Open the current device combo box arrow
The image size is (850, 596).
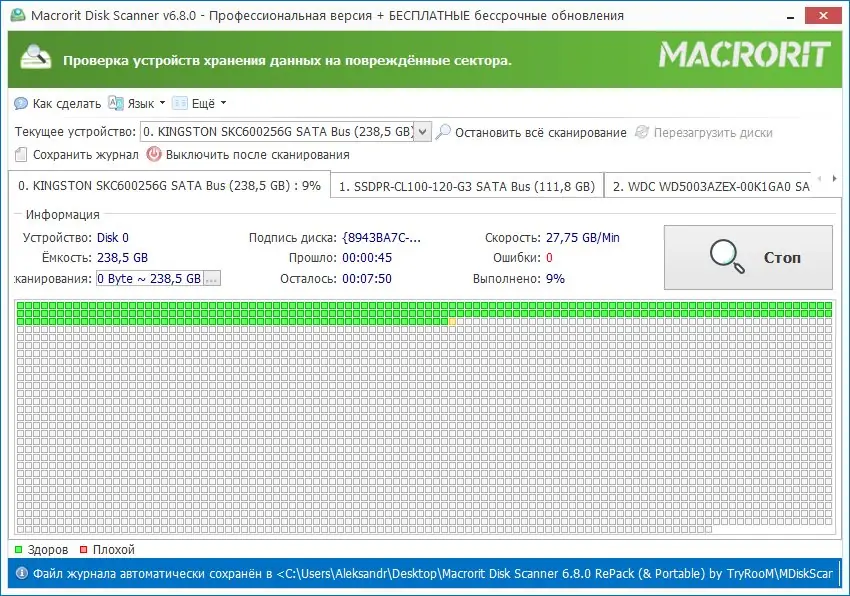[x=423, y=132]
